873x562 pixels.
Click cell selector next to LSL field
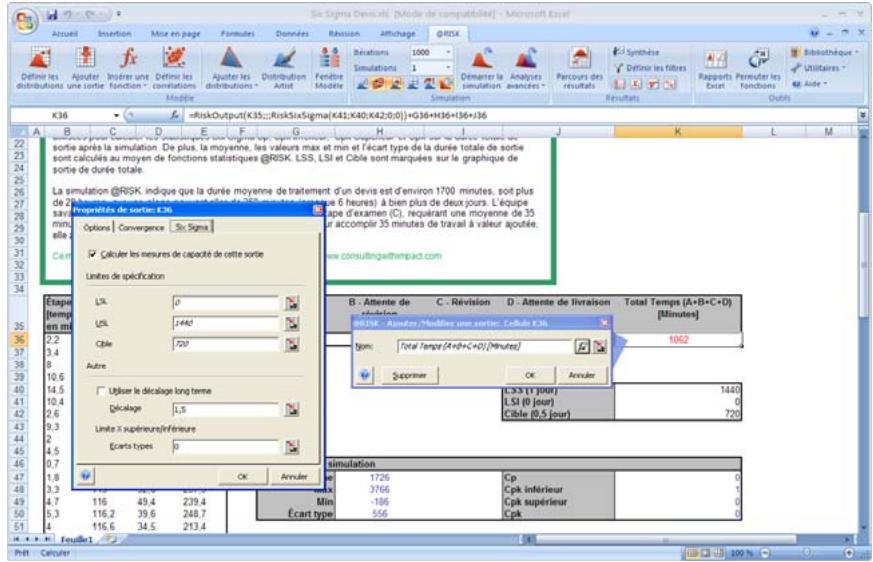pyautogui.click(x=292, y=303)
